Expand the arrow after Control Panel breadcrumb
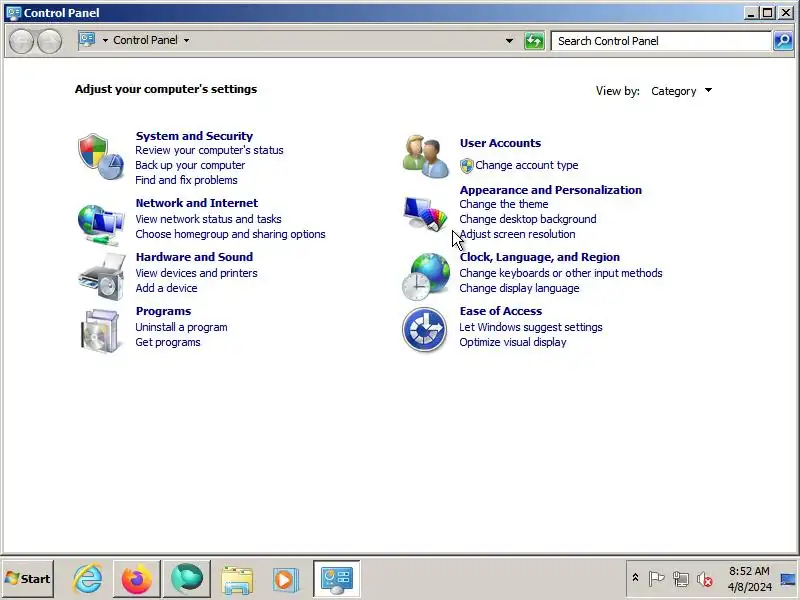Image resolution: width=800 pixels, height=600 pixels. pyautogui.click(x=186, y=40)
